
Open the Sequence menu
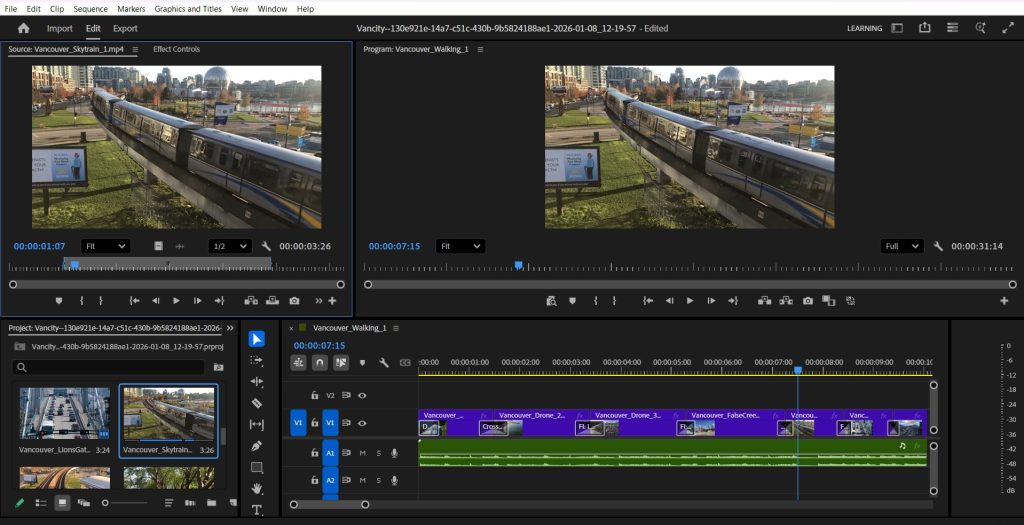click(90, 9)
